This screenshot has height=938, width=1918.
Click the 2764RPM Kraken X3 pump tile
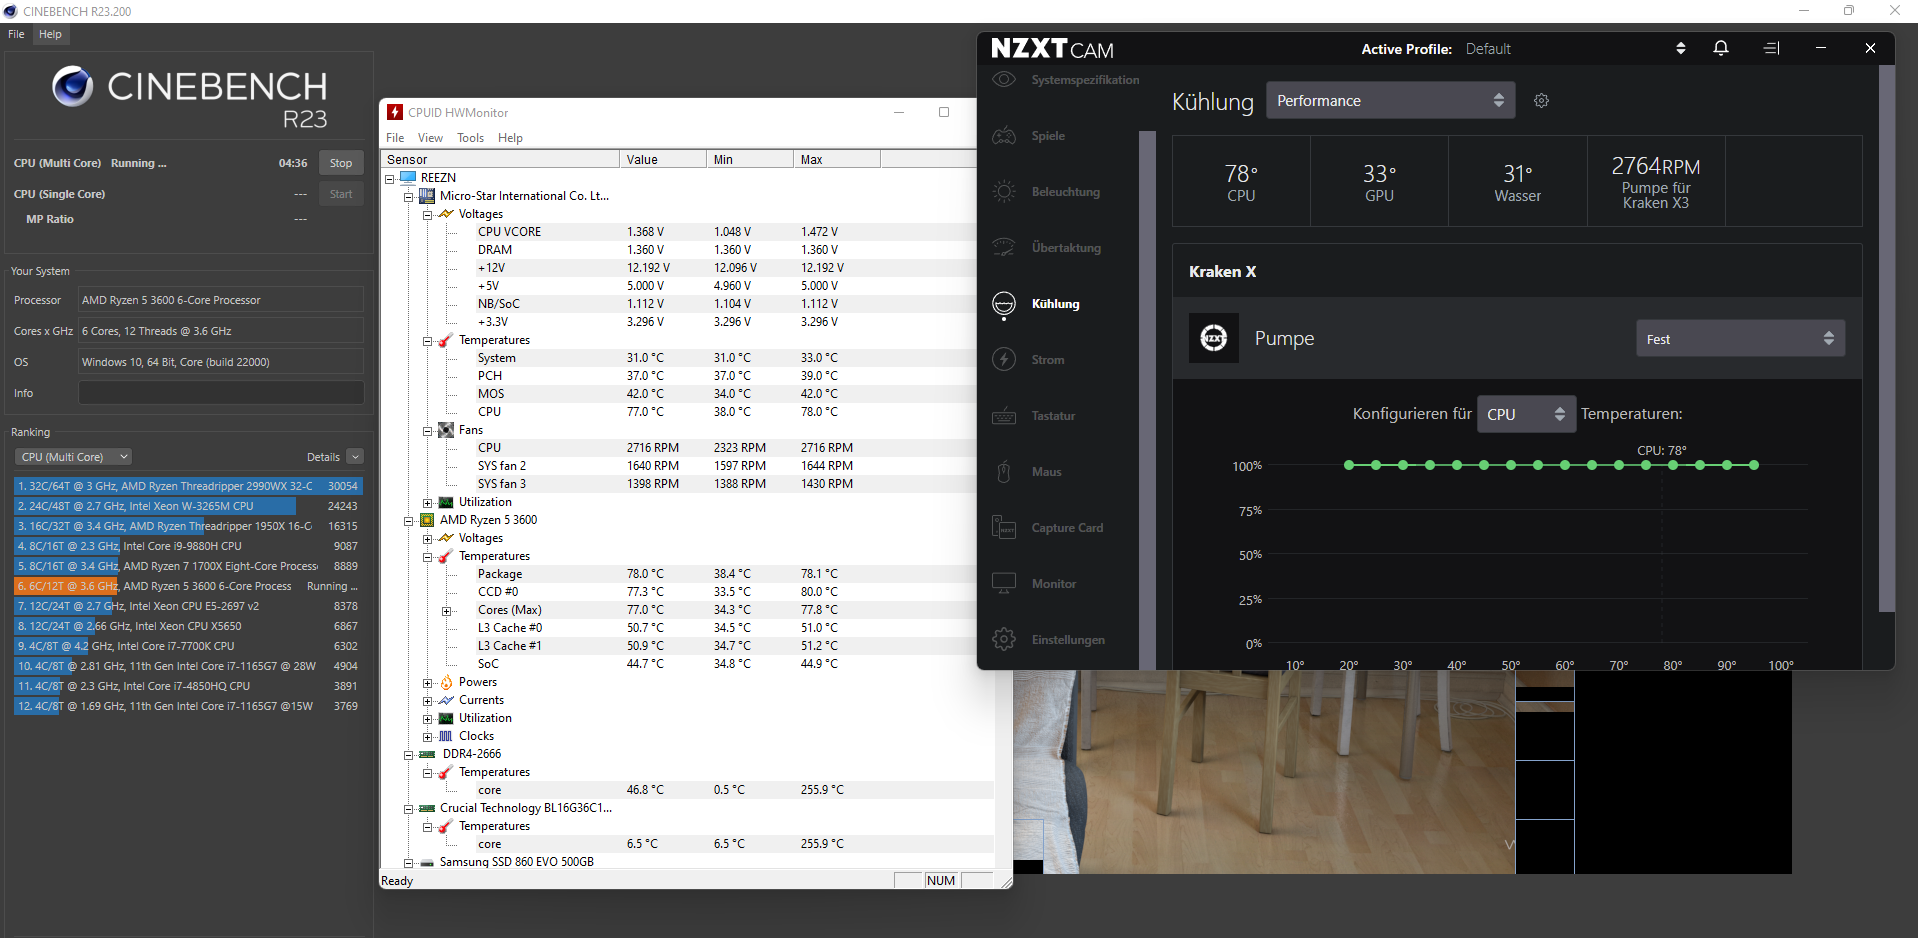[x=1656, y=181]
